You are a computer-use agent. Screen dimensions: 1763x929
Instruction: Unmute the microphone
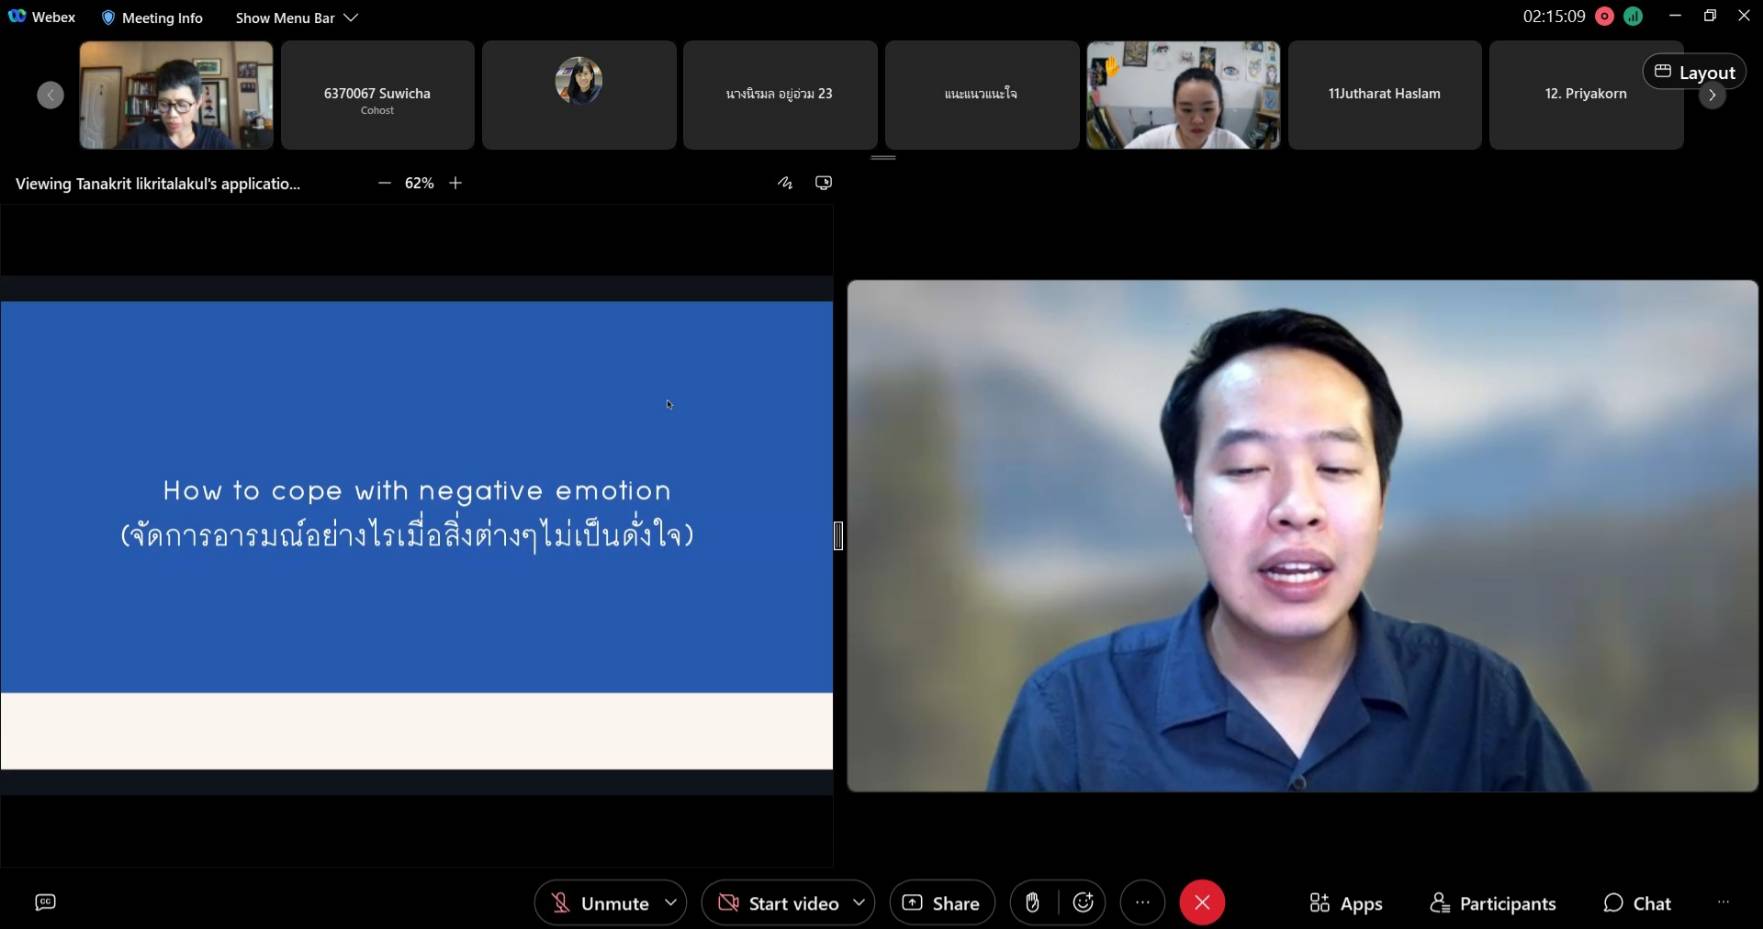pyautogui.click(x=600, y=903)
